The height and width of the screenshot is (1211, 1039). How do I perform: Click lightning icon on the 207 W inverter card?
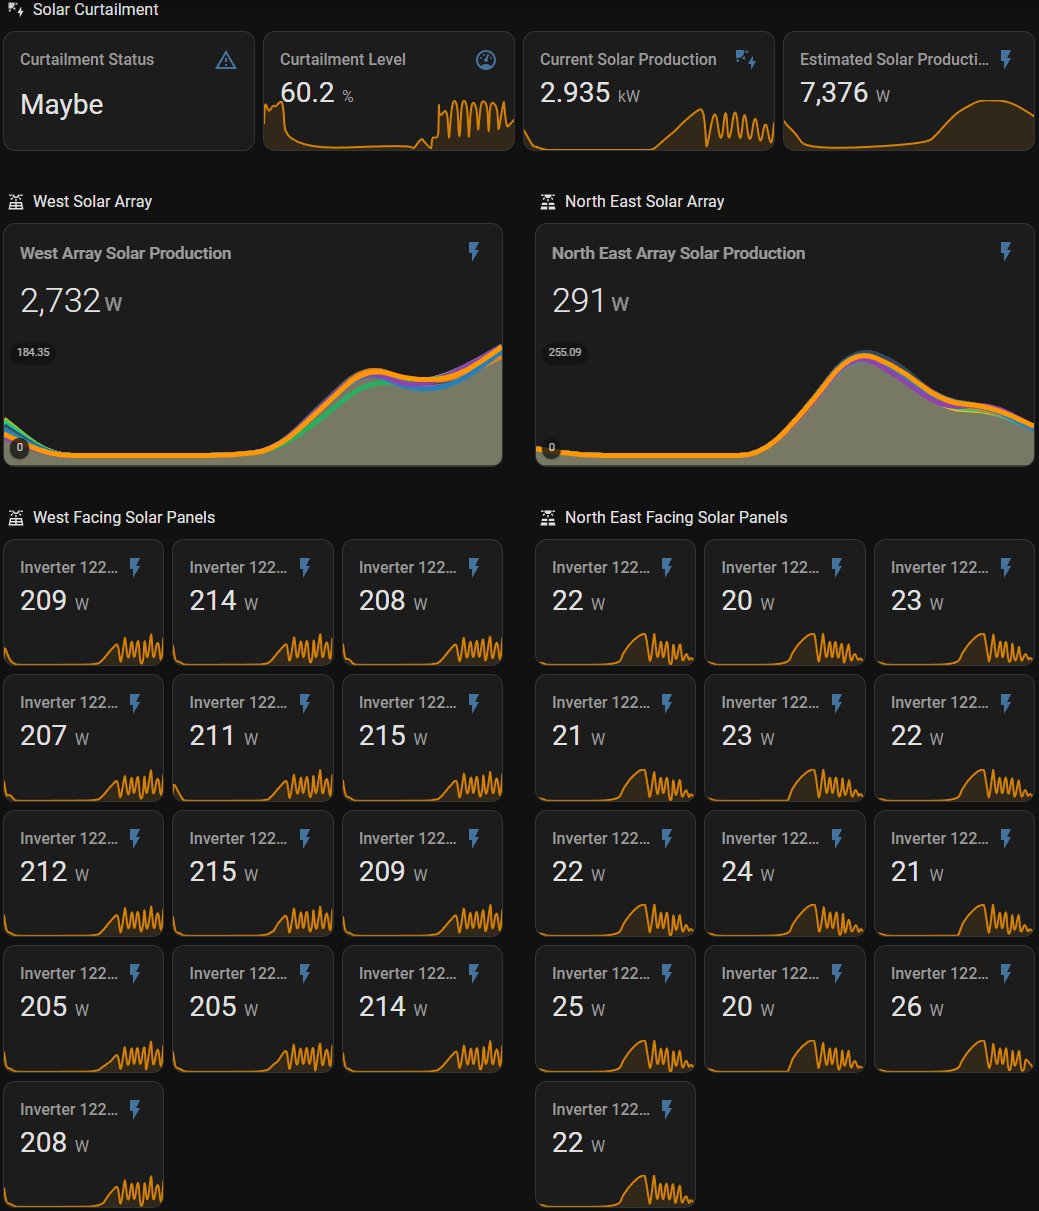tap(135, 703)
